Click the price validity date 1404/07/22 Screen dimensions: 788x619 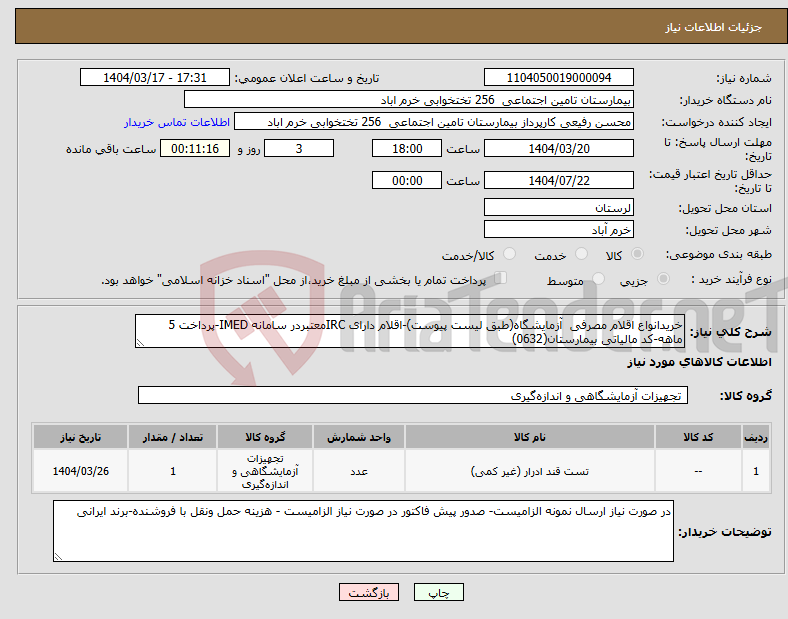558,180
